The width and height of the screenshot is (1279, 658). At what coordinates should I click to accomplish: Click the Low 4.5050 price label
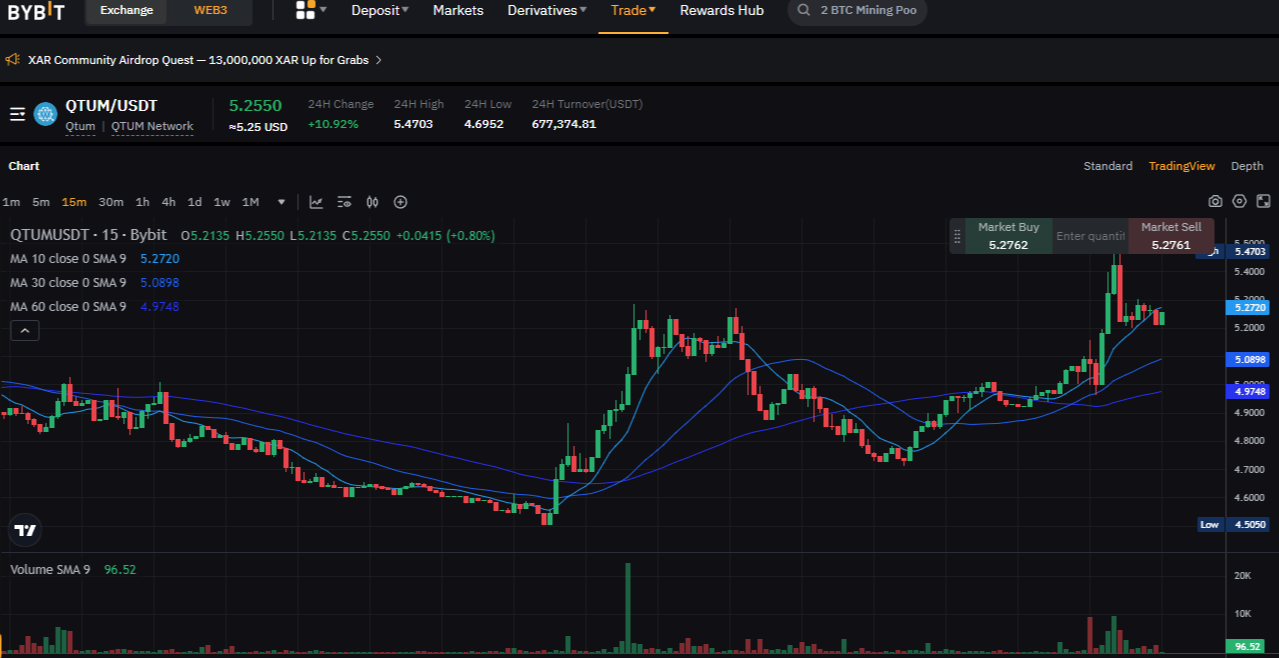pos(1235,524)
